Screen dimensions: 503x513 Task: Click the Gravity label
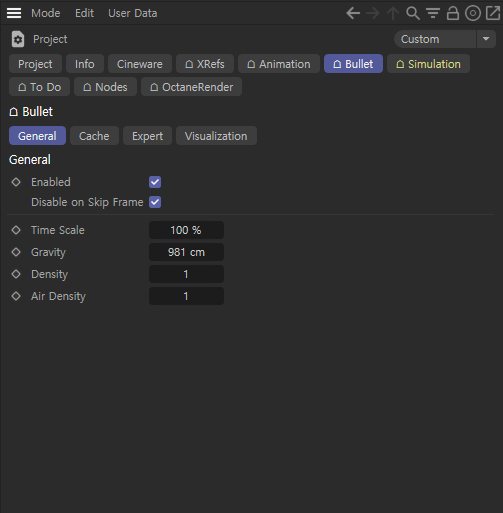[x=48, y=252]
